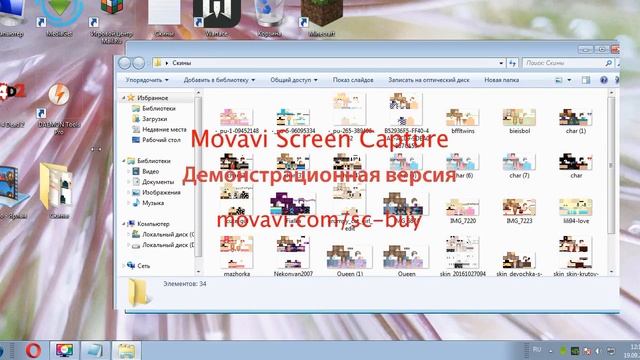Open the Help question mark icon

tap(604, 80)
